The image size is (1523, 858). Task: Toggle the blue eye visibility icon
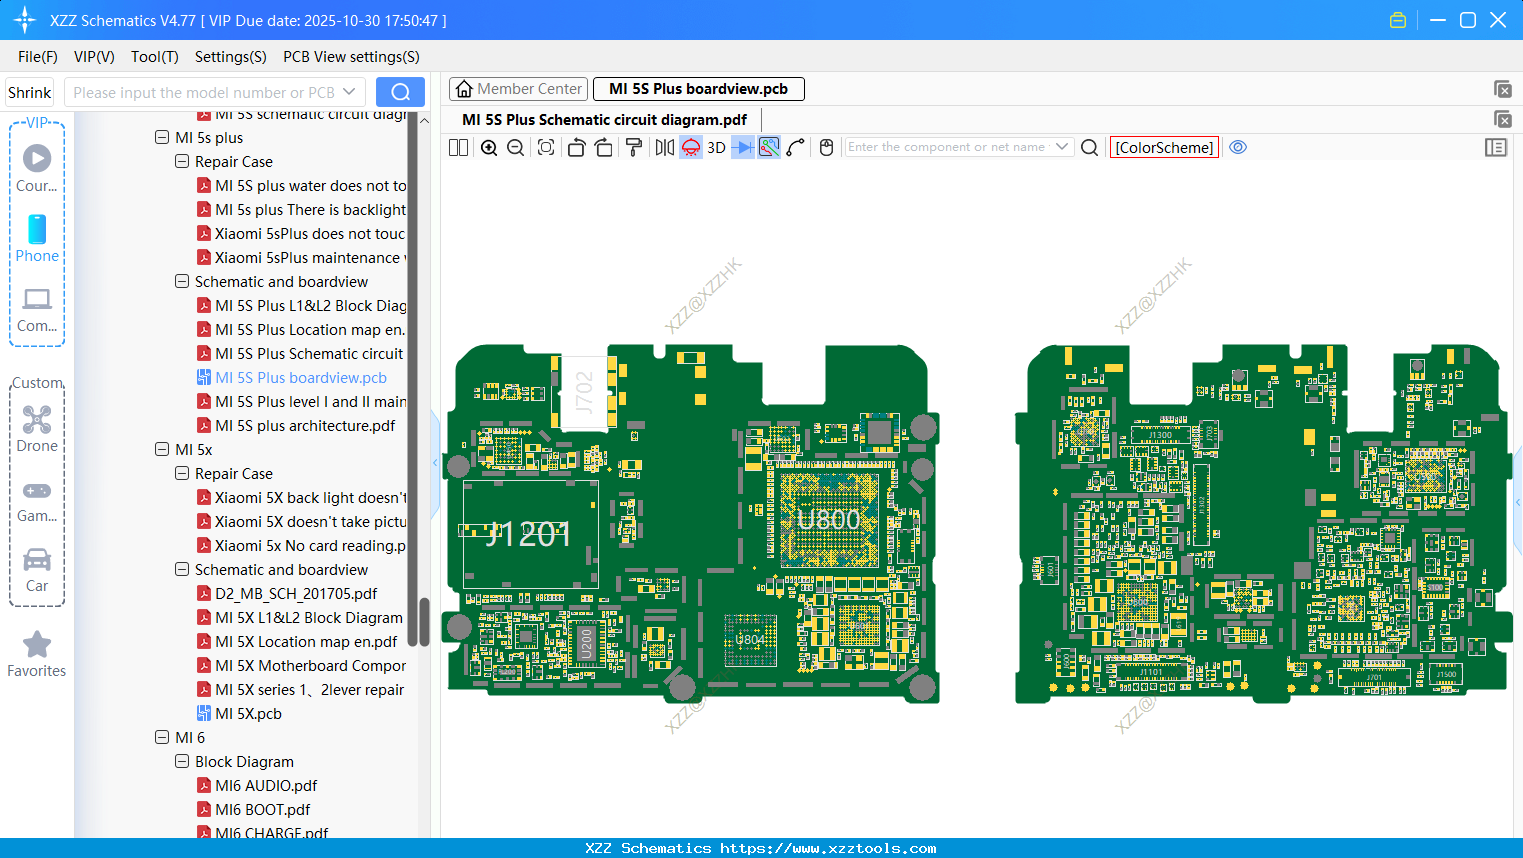coord(1238,147)
